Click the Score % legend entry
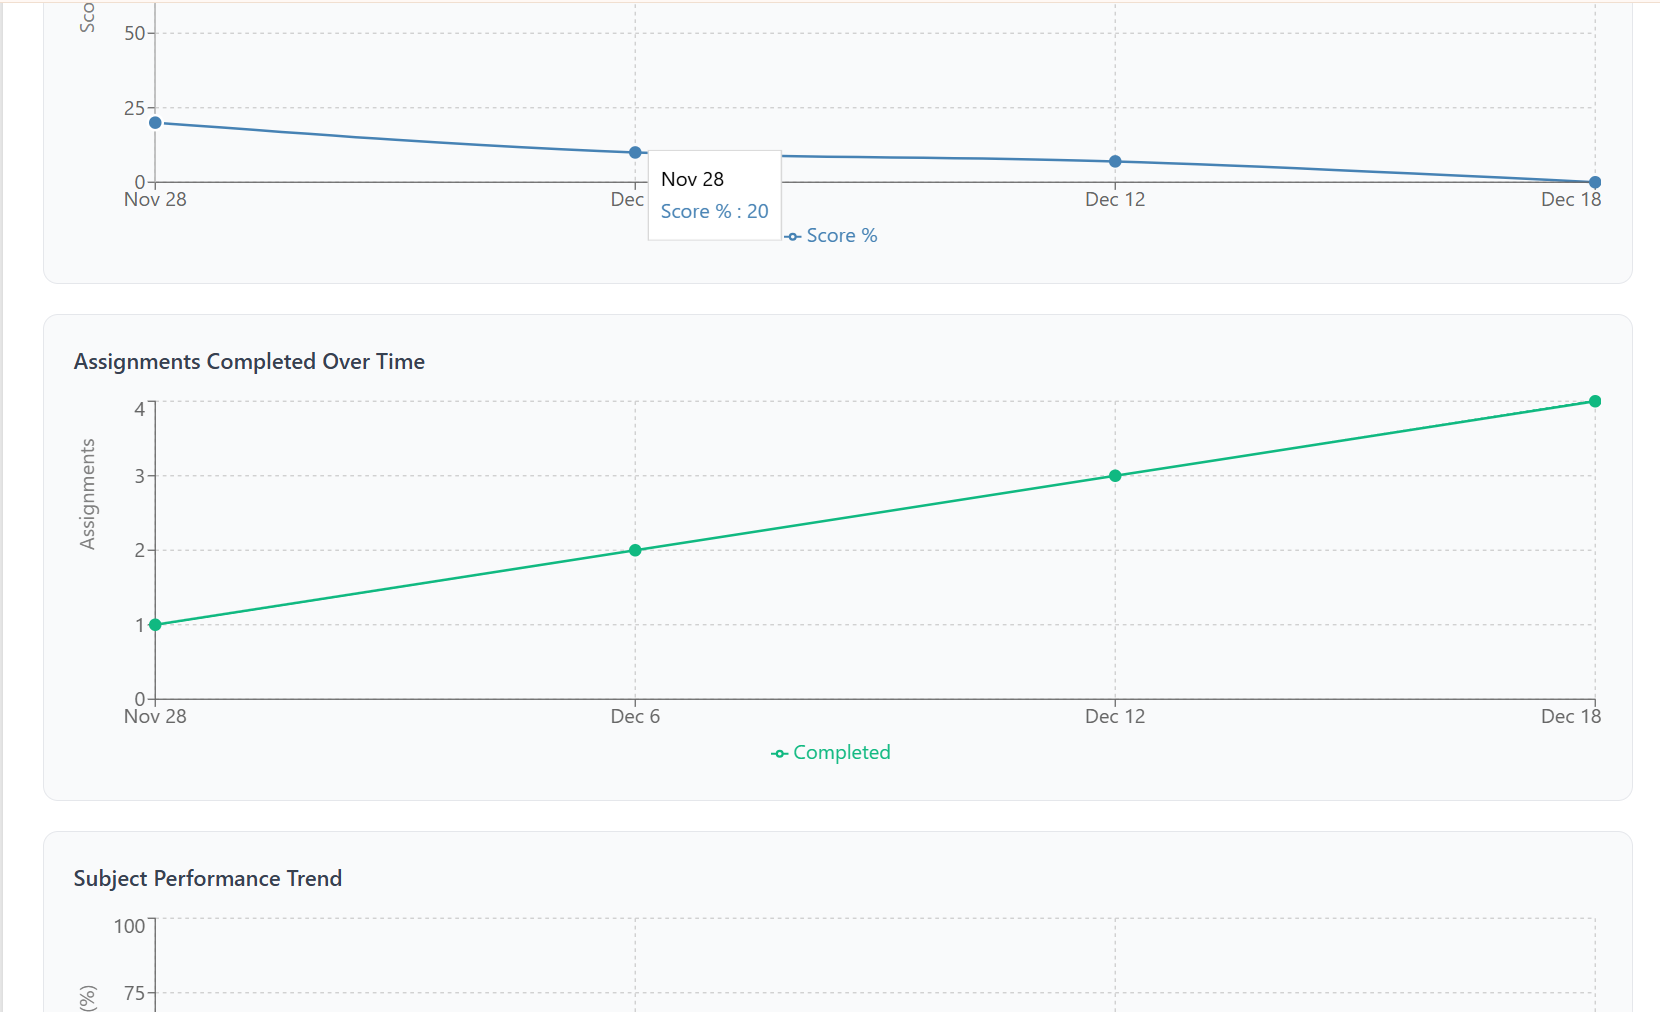Screen dimensions: 1660x1012 (831, 236)
